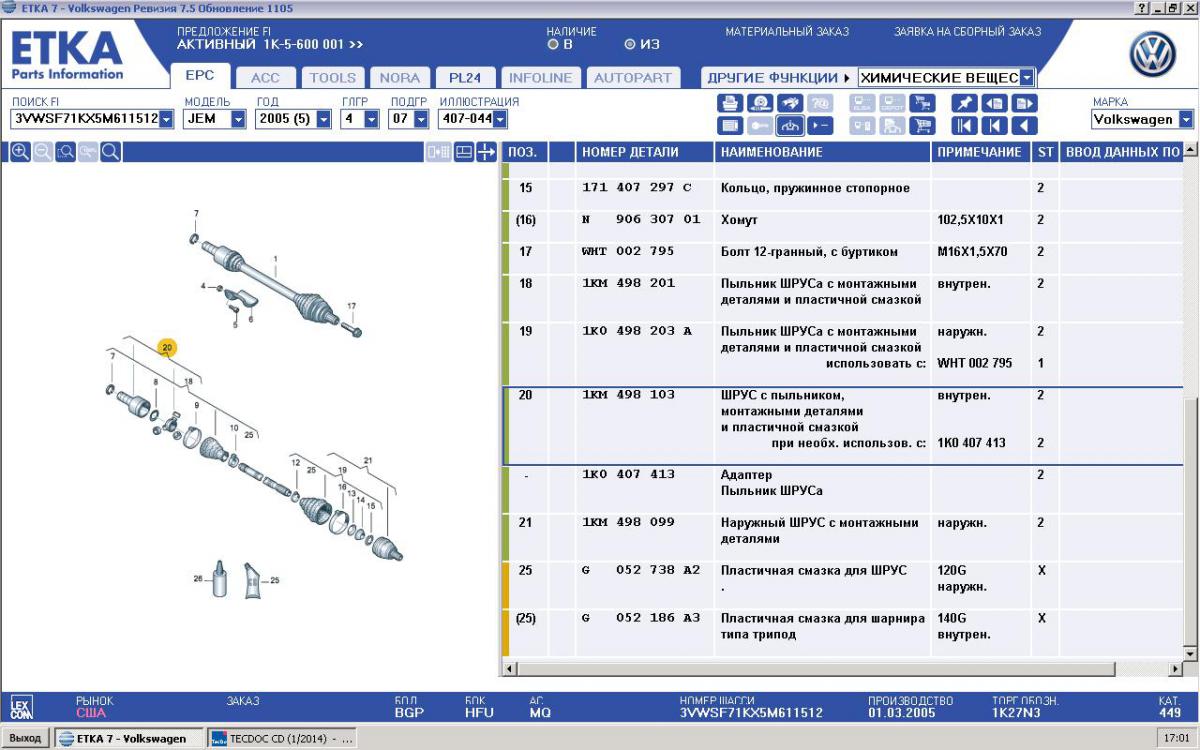This screenshot has width=1200, height=750.
Task: Open the ИЛЛЮСТРАЦИЯ dropdown showing 407-044
Action: (500, 120)
